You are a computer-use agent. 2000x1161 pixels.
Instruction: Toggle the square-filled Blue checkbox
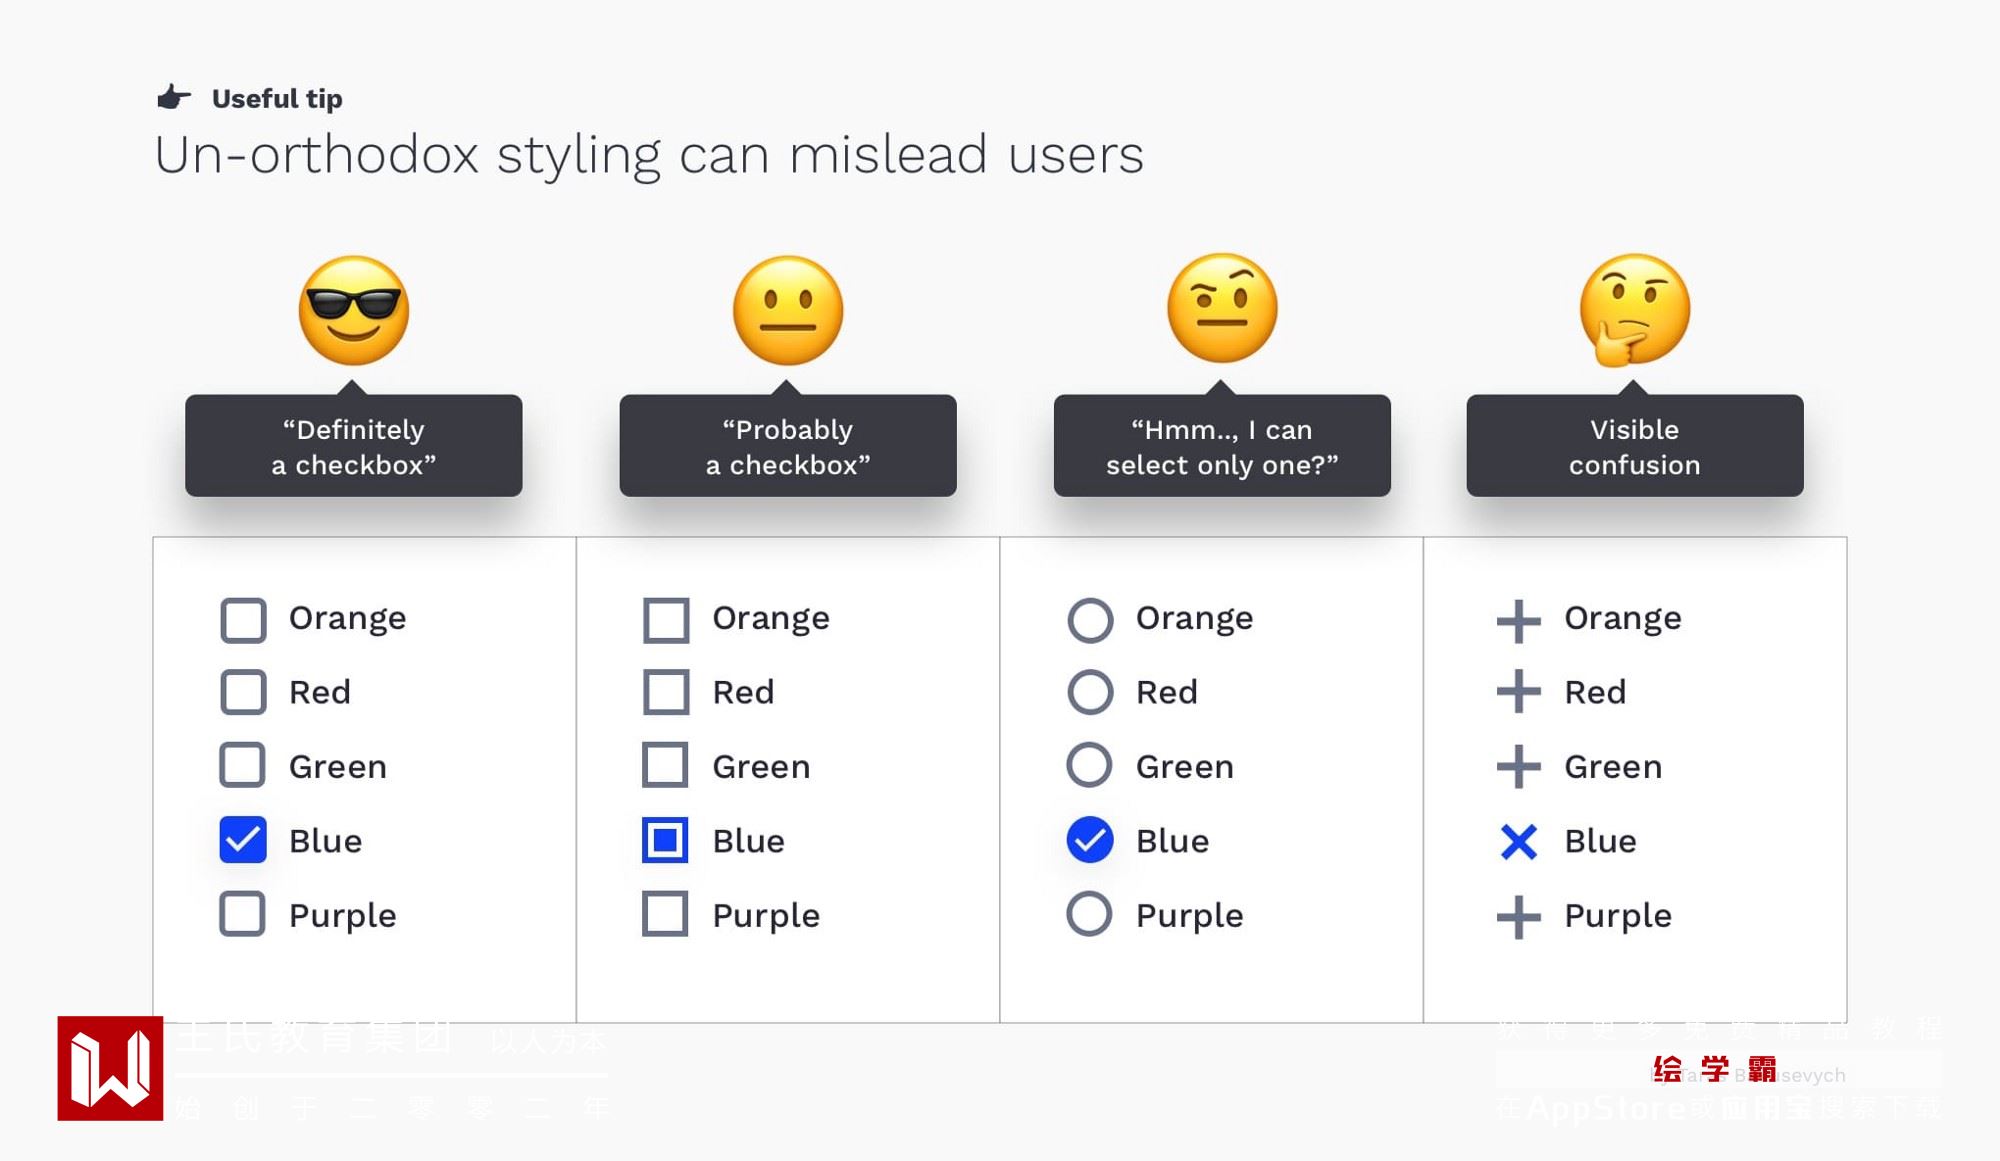(x=666, y=840)
